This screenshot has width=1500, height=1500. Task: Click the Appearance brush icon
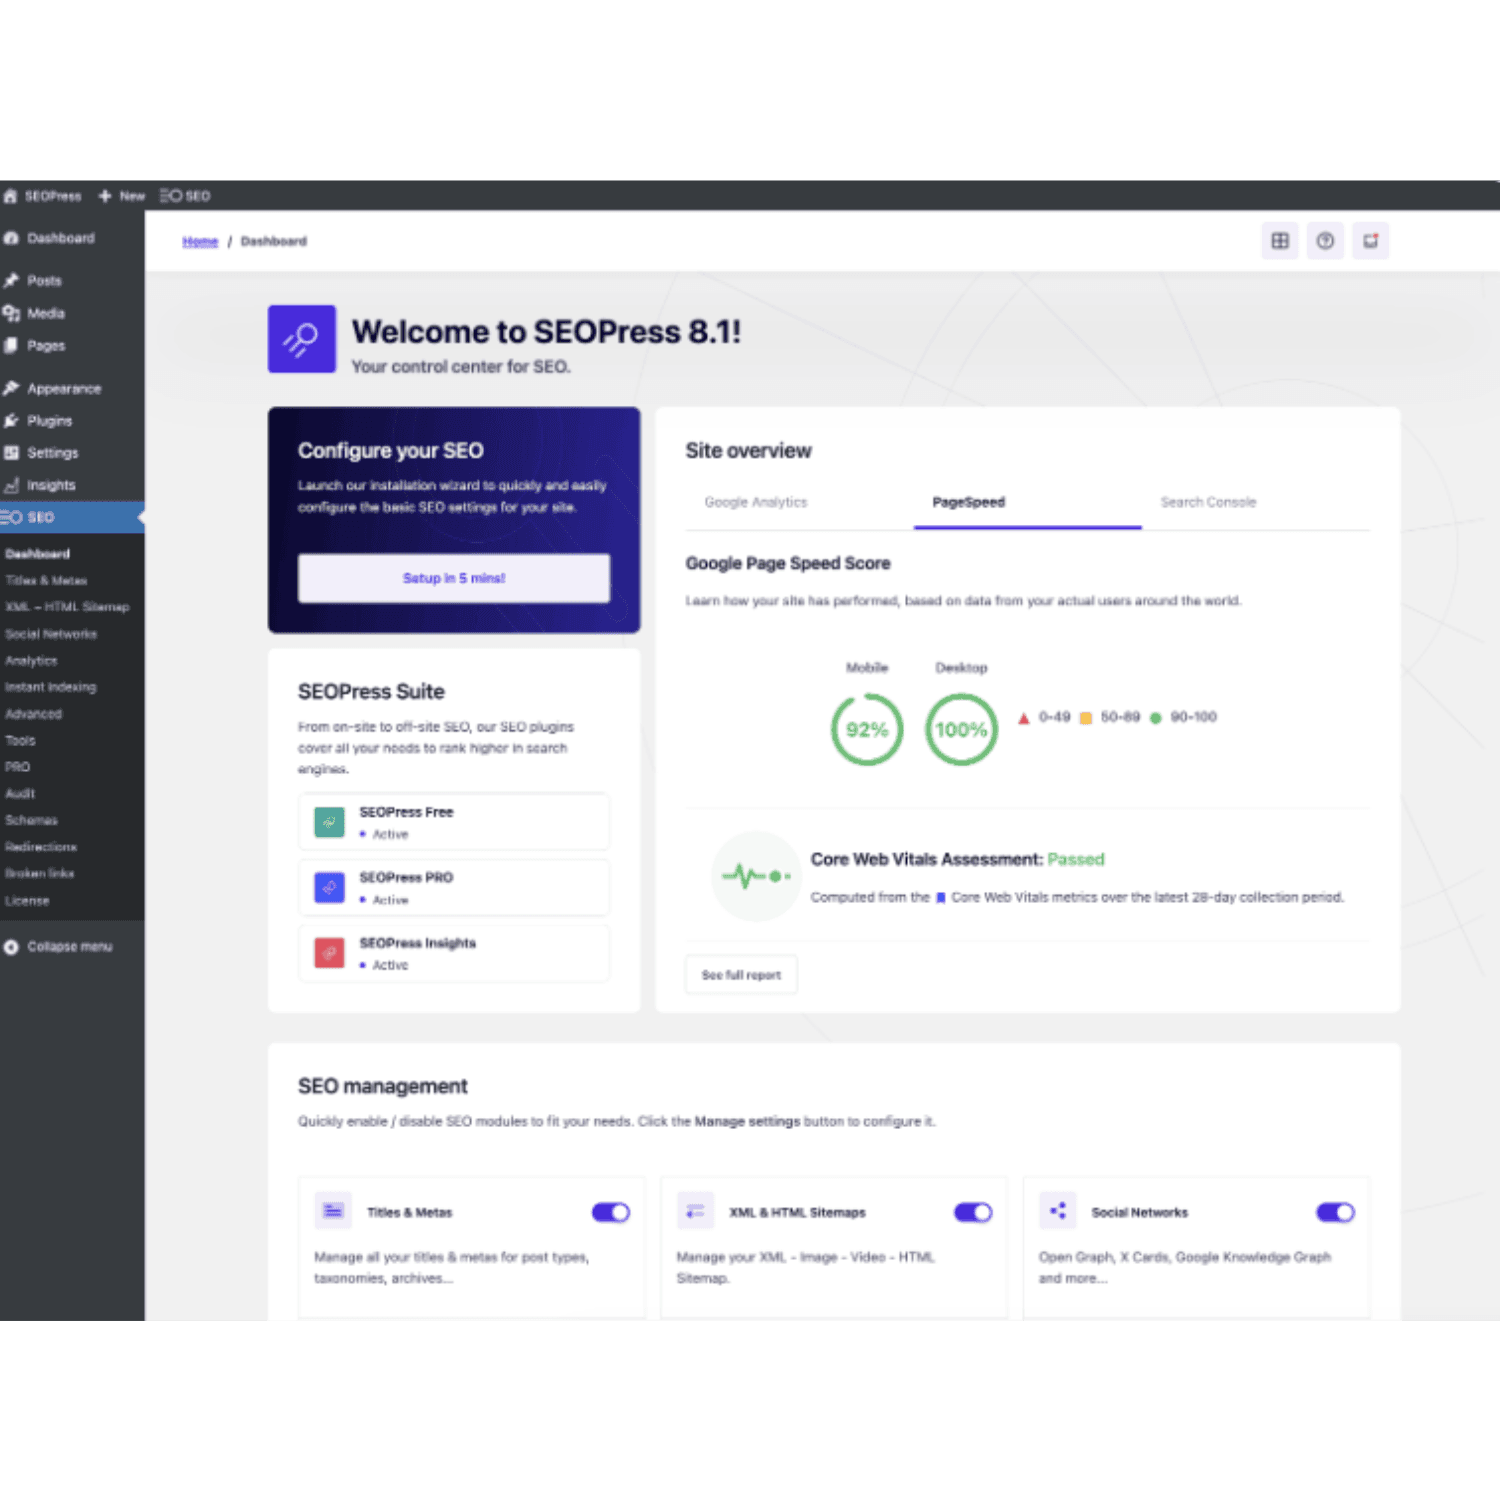14,388
